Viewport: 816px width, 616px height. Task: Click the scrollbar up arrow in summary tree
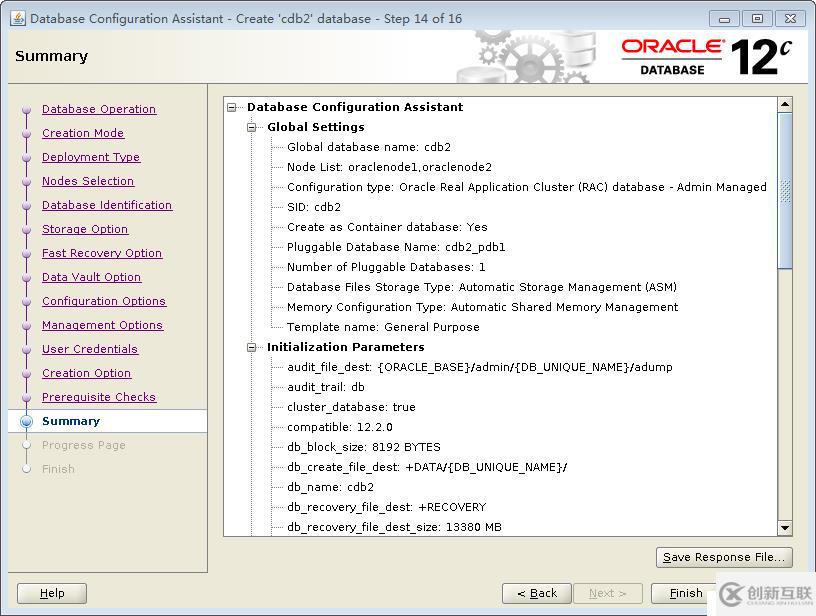785,105
